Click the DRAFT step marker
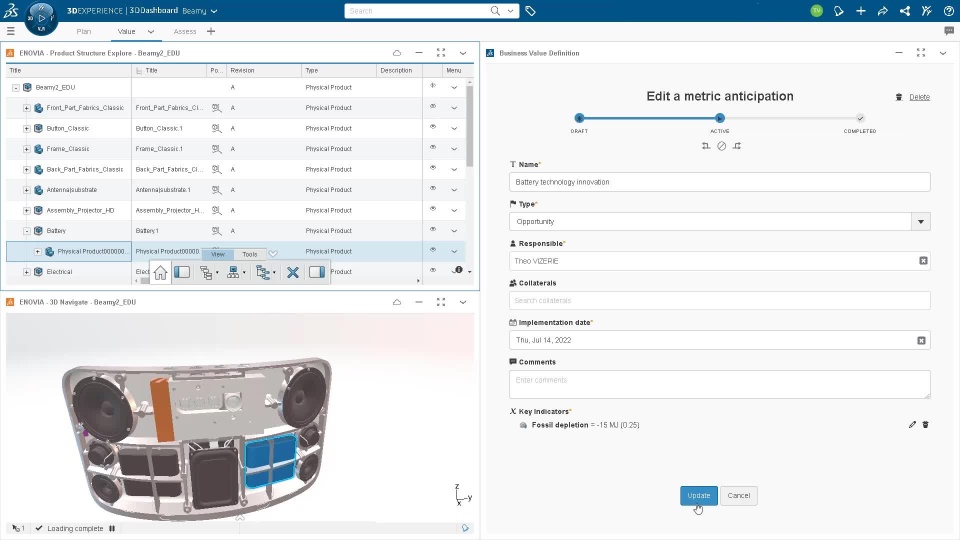Image resolution: width=960 pixels, height=540 pixels. pos(579,118)
